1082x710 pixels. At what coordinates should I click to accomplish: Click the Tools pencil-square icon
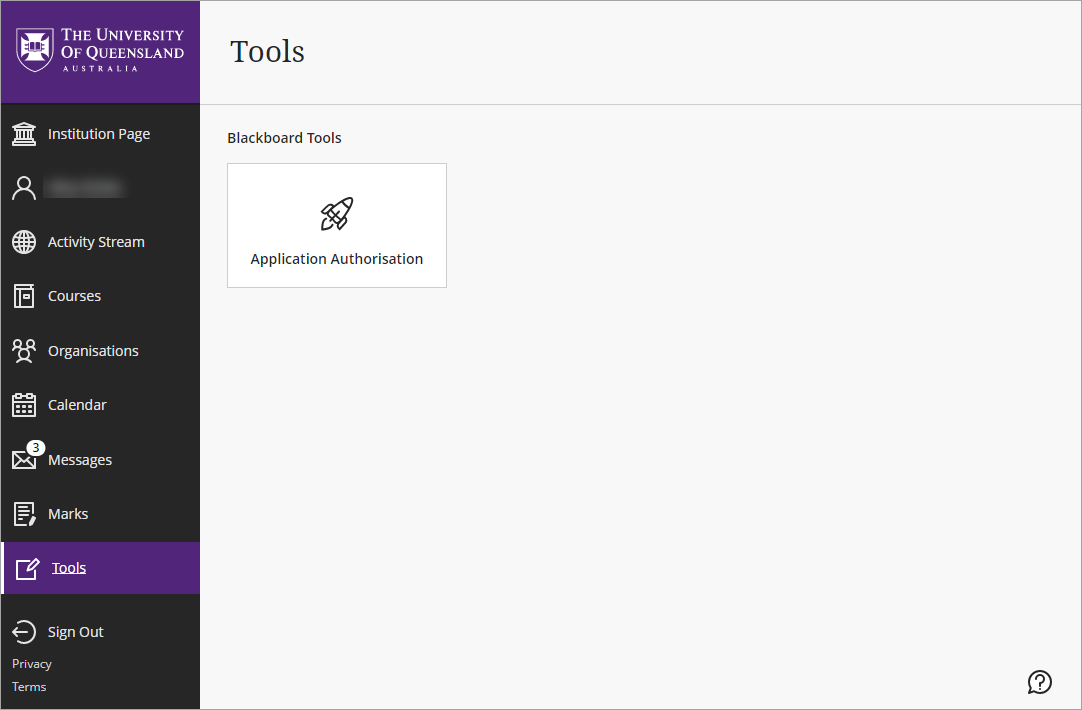pos(27,569)
